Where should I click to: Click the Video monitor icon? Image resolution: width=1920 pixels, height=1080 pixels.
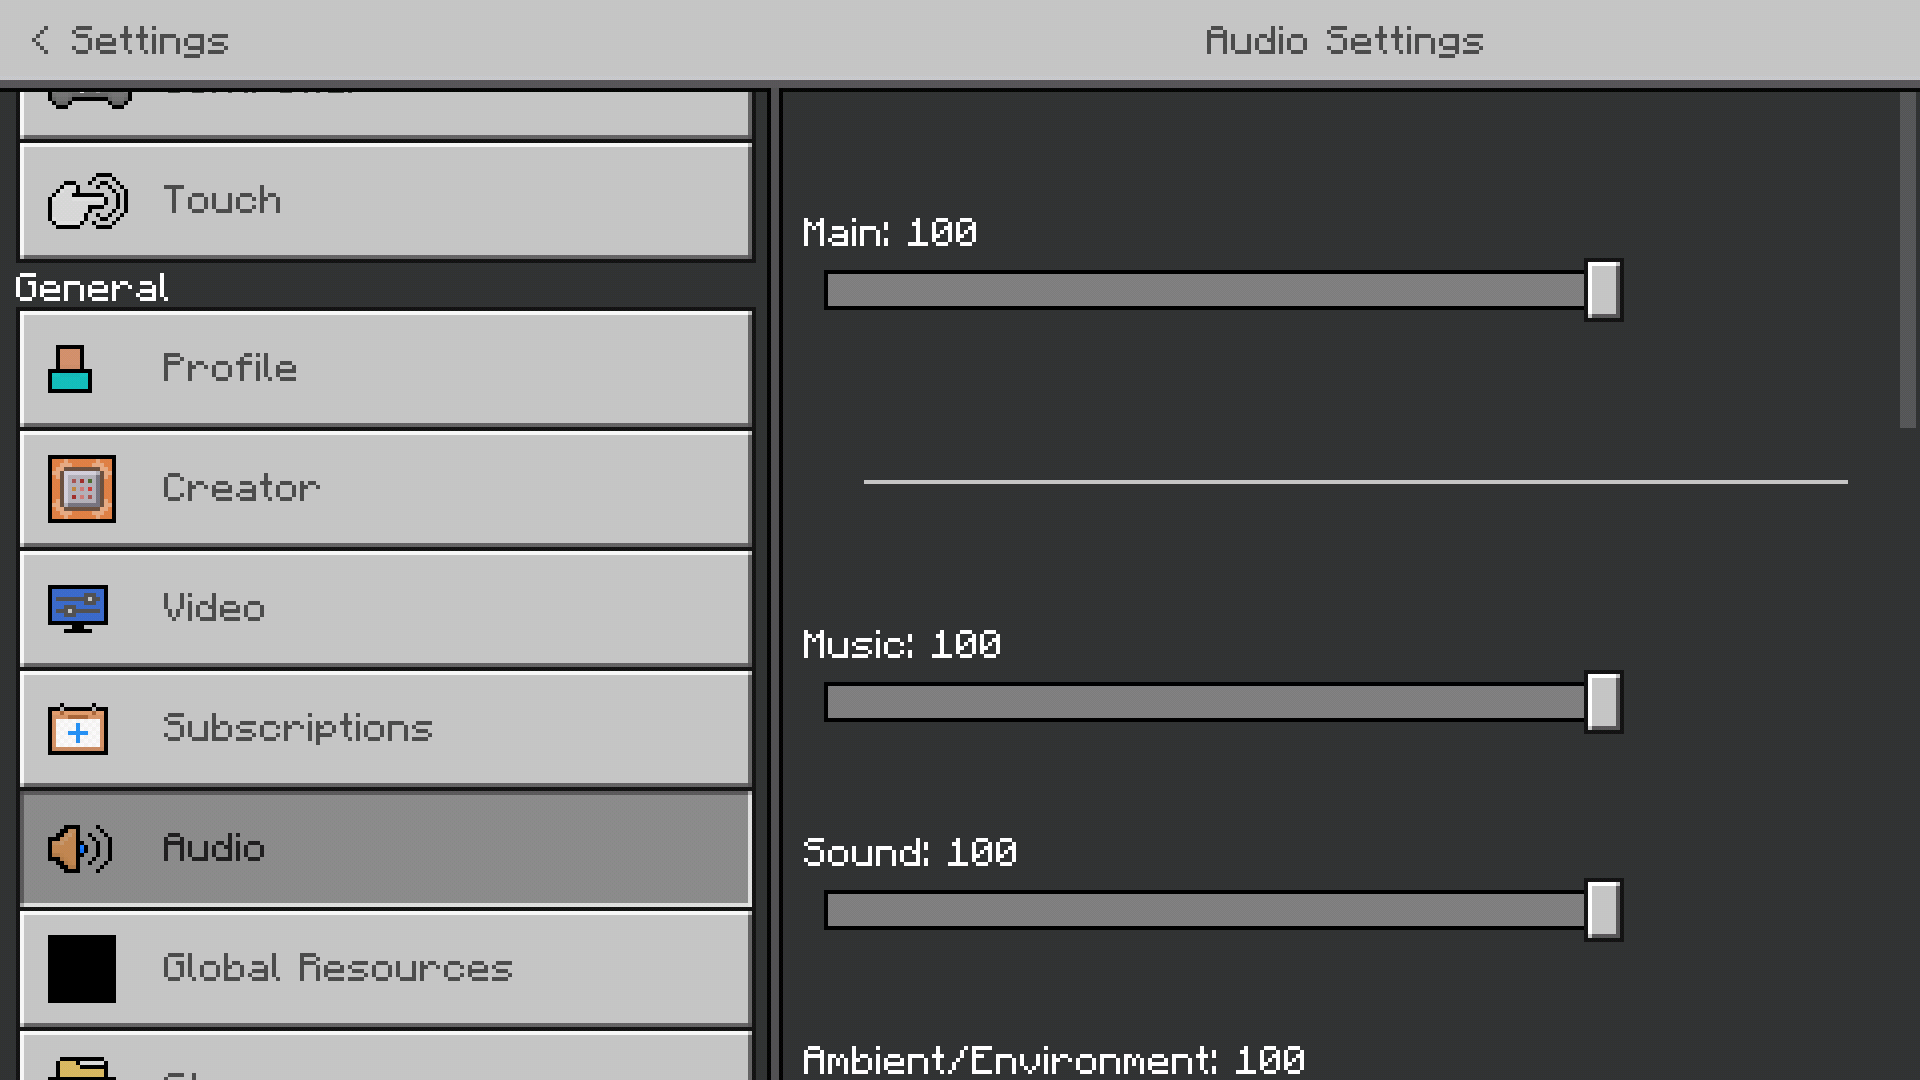[x=78, y=608]
